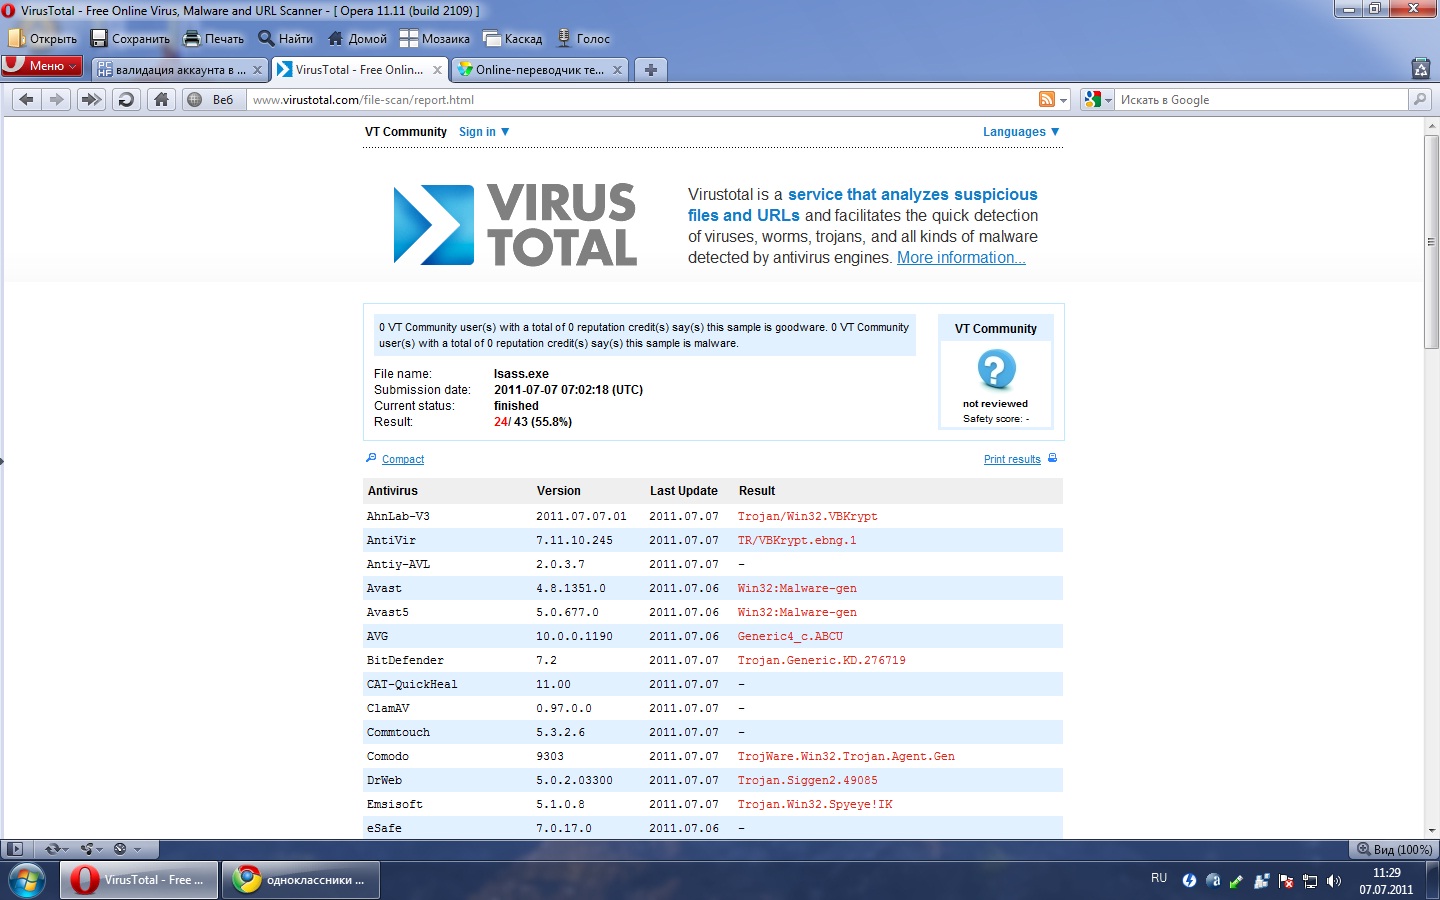The width and height of the screenshot is (1440, 900).
Task: Click the Открыть (Open) toolbar icon
Action: point(16,38)
